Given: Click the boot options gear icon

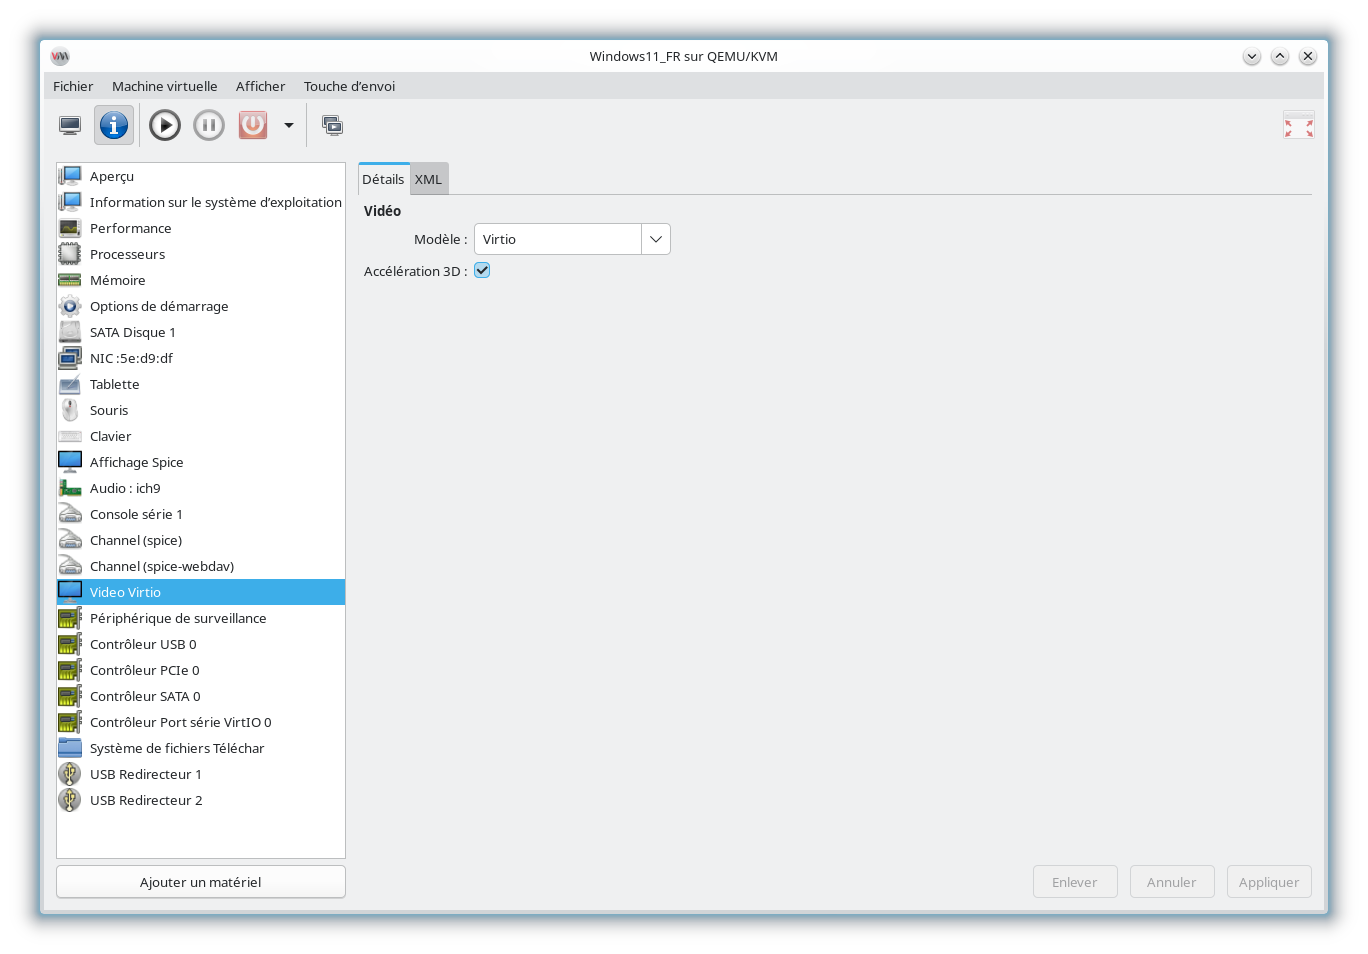Looking at the screenshot, I should pos(70,306).
